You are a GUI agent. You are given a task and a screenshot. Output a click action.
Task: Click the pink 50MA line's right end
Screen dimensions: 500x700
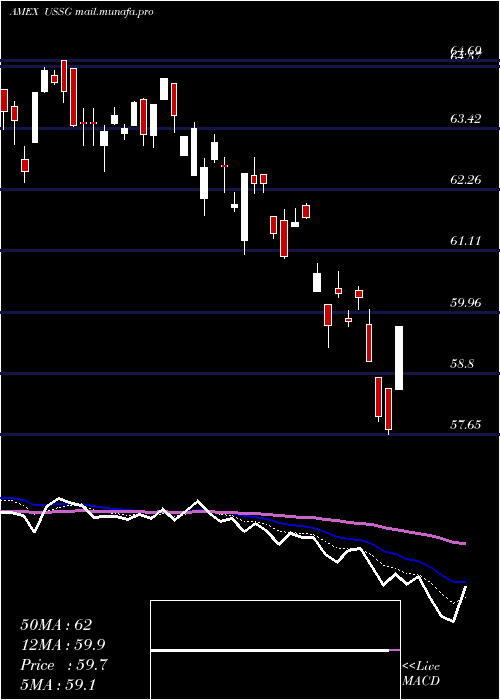[464, 543]
